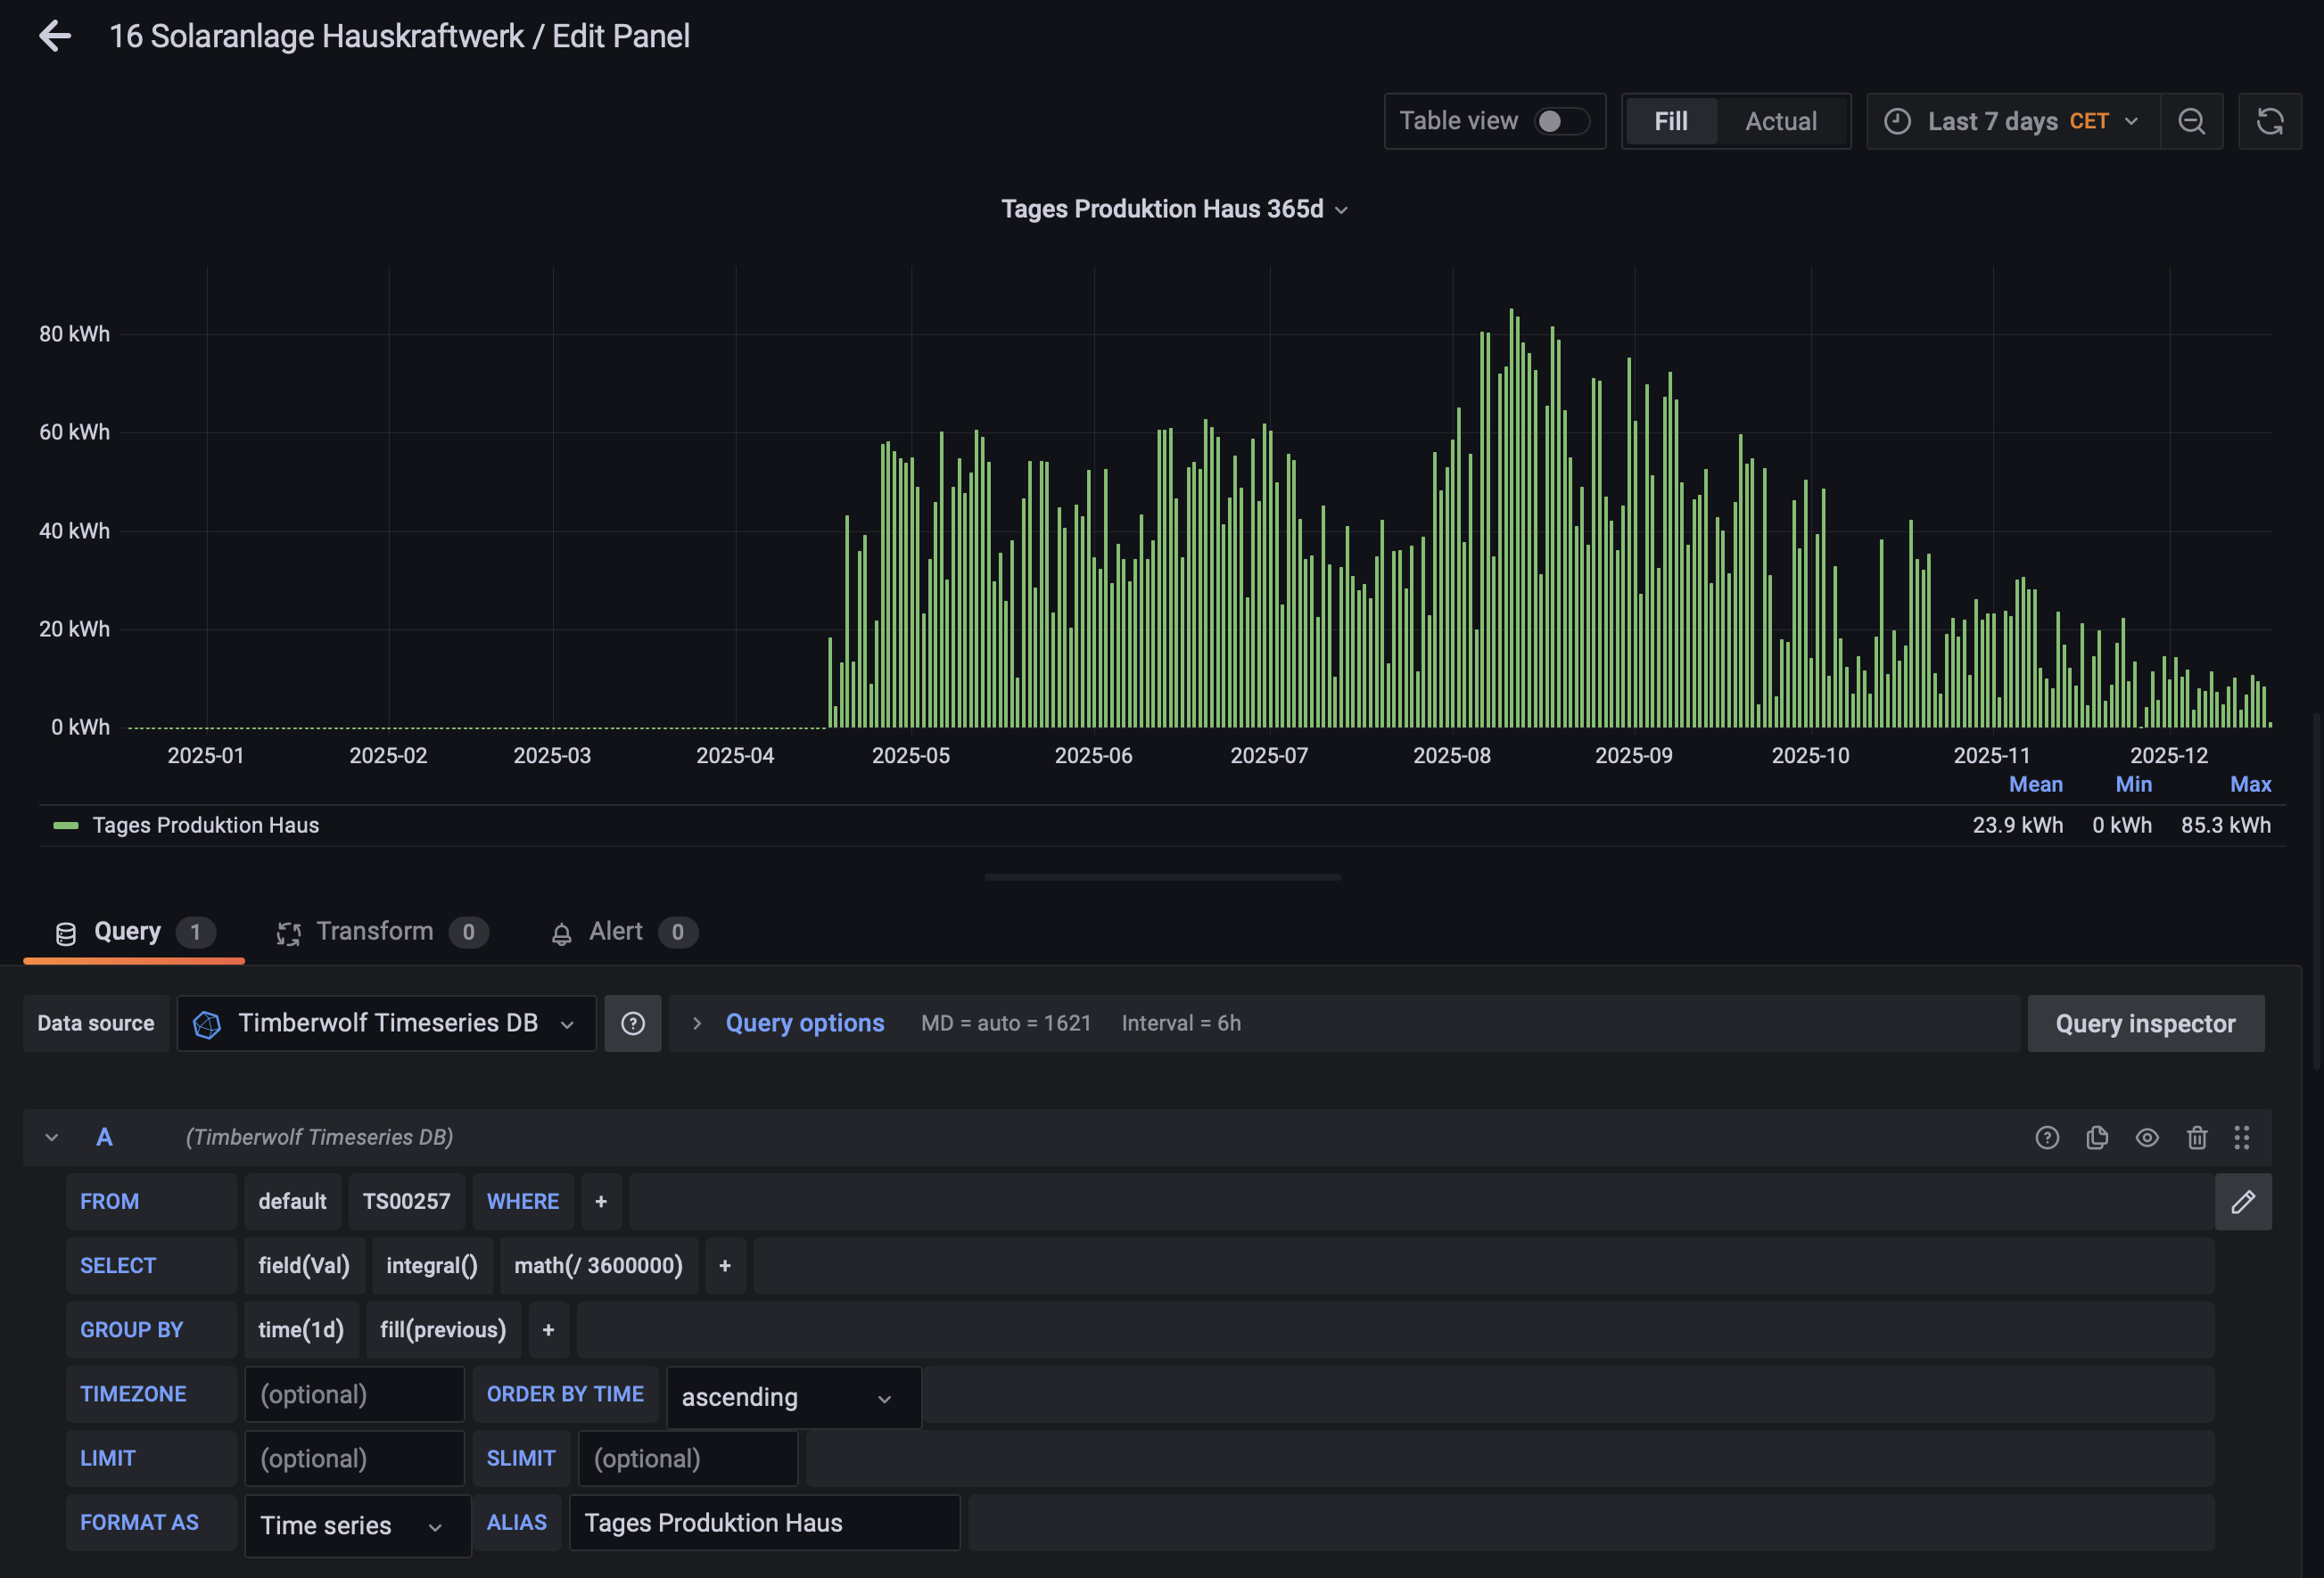Duplicate query A with copy icon
This screenshot has height=1578, width=2324.
(x=2097, y=1137)
